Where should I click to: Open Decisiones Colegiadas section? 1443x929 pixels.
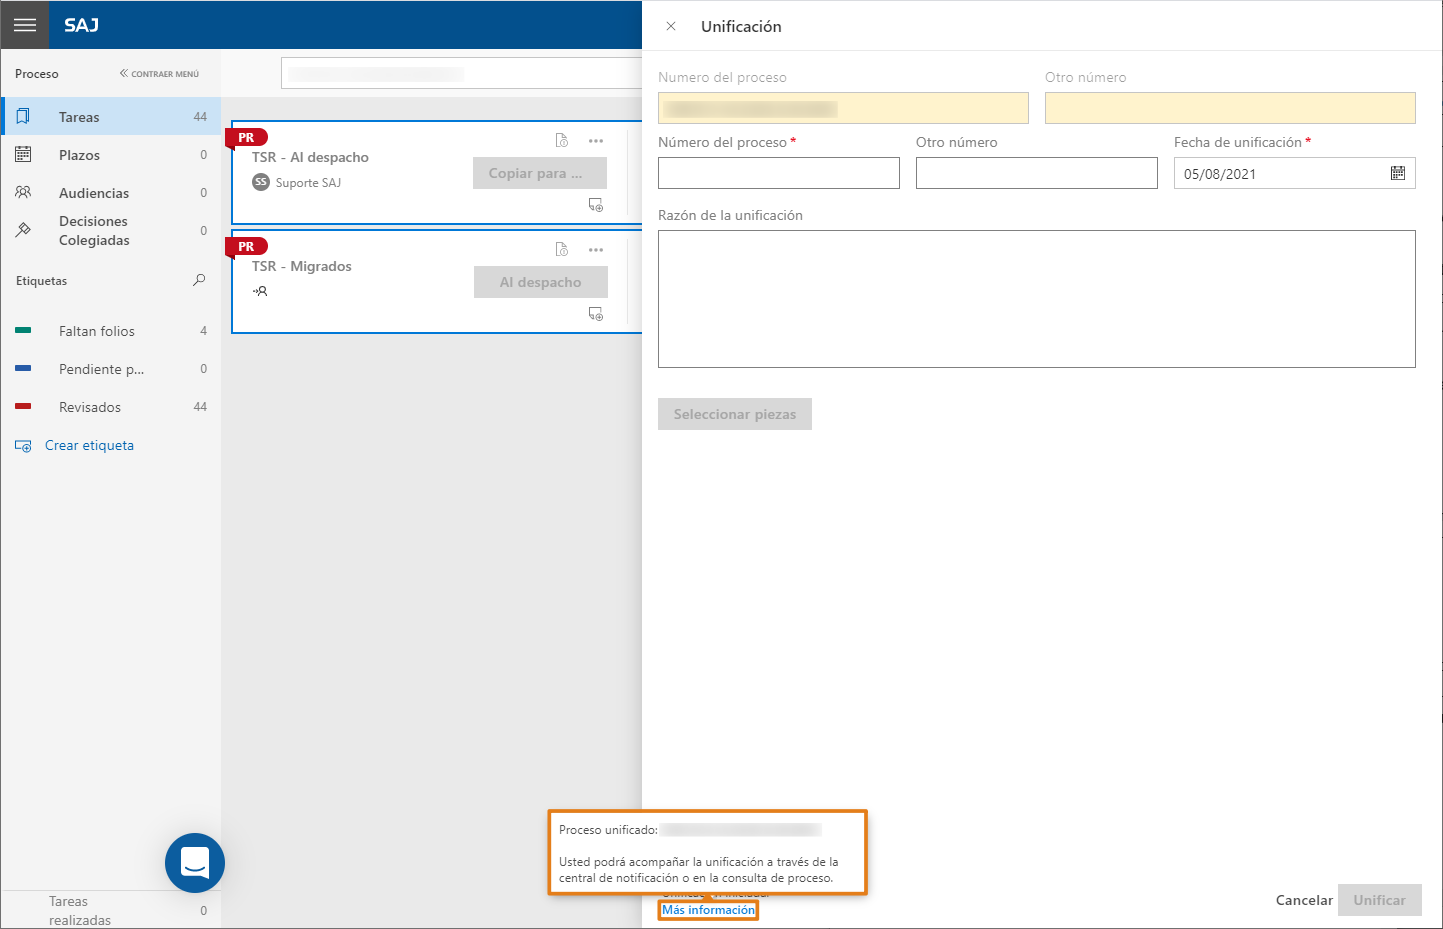(x=110, y=231)
